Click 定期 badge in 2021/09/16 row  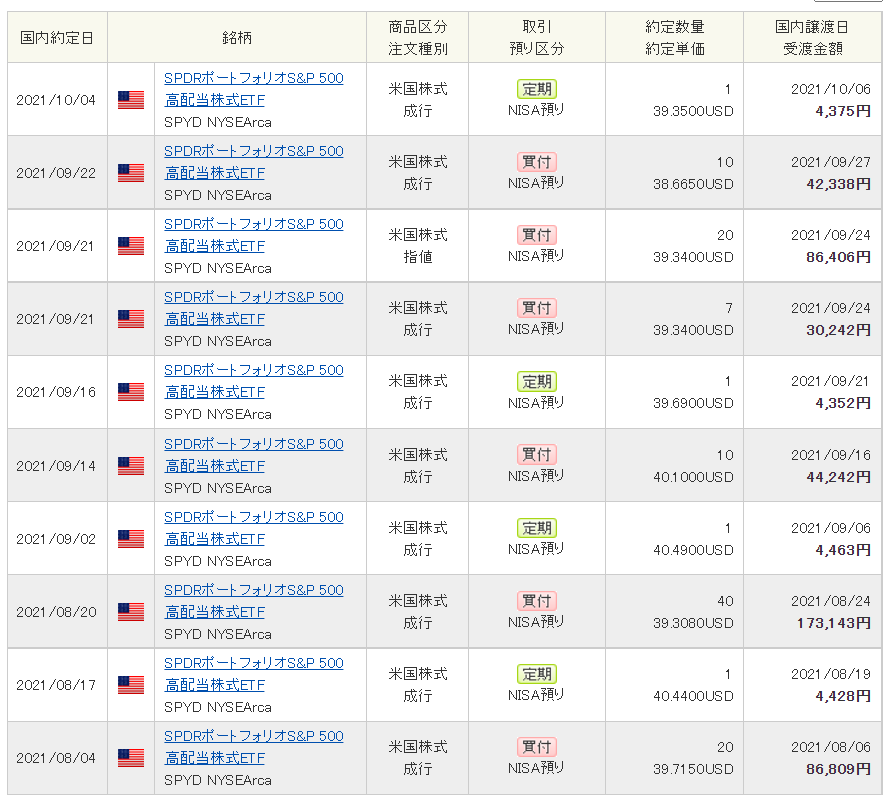536,382
